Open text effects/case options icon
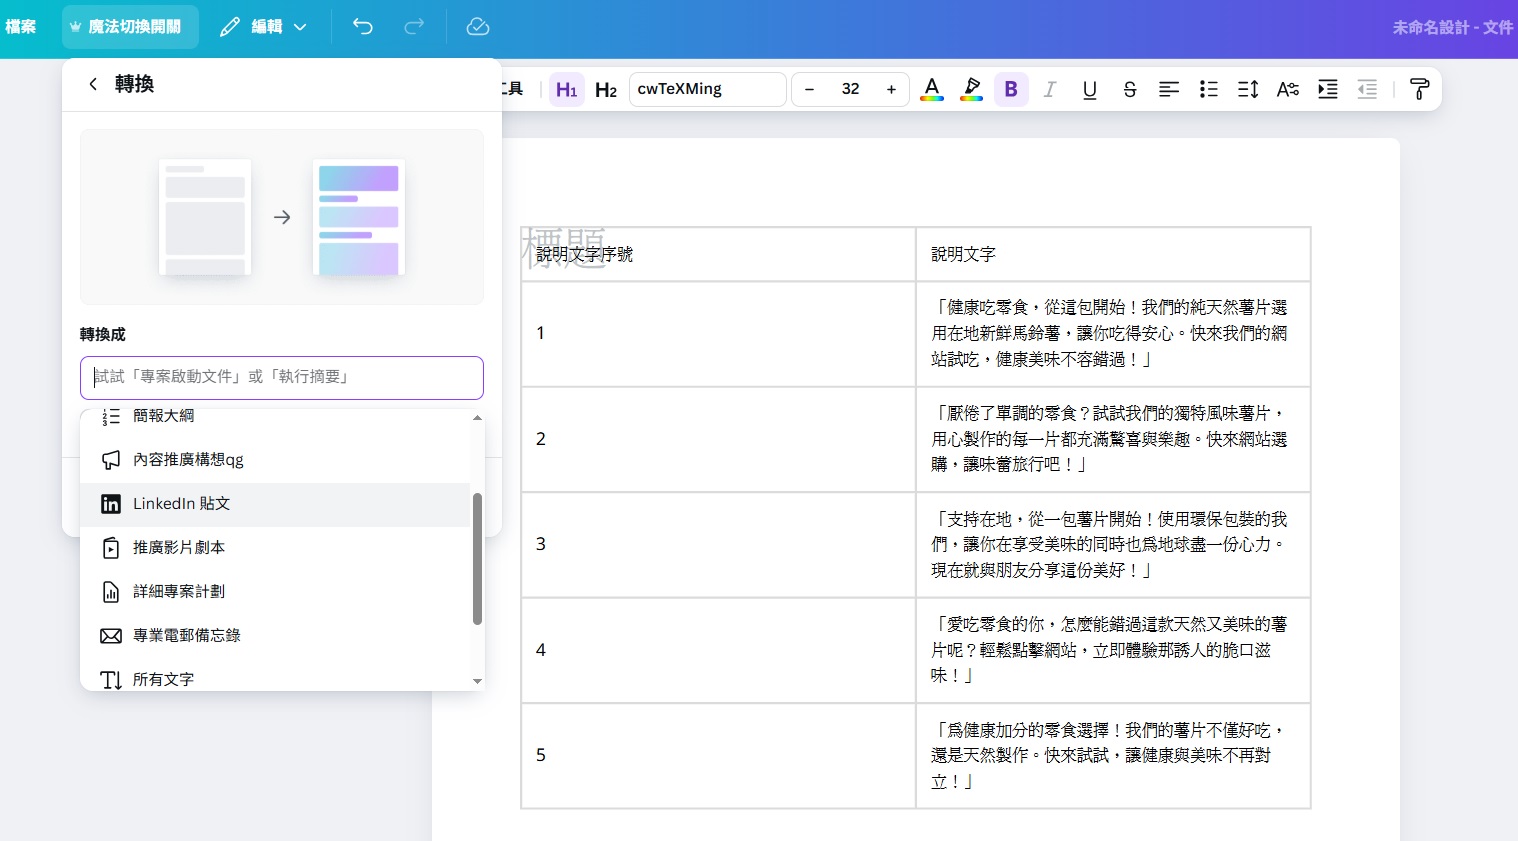Viewport: 1518px width, 841px height. click(1288, 89)
